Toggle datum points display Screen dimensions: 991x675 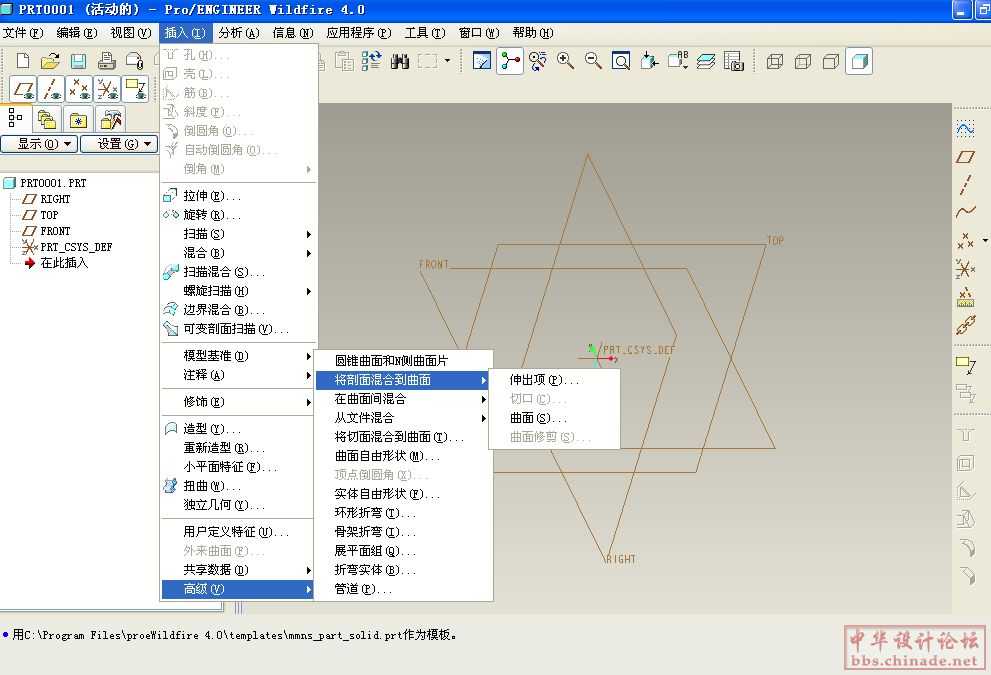pyautogui.click(x=79, y=89)
